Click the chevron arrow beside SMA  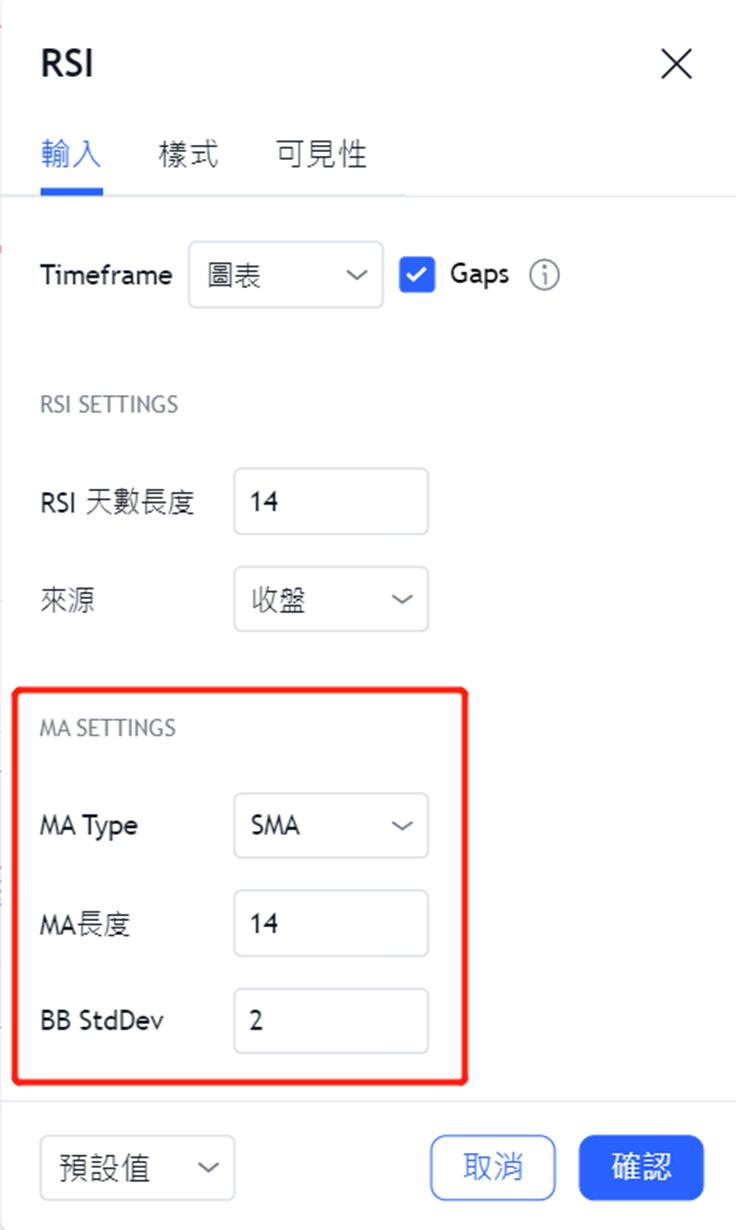402,826
